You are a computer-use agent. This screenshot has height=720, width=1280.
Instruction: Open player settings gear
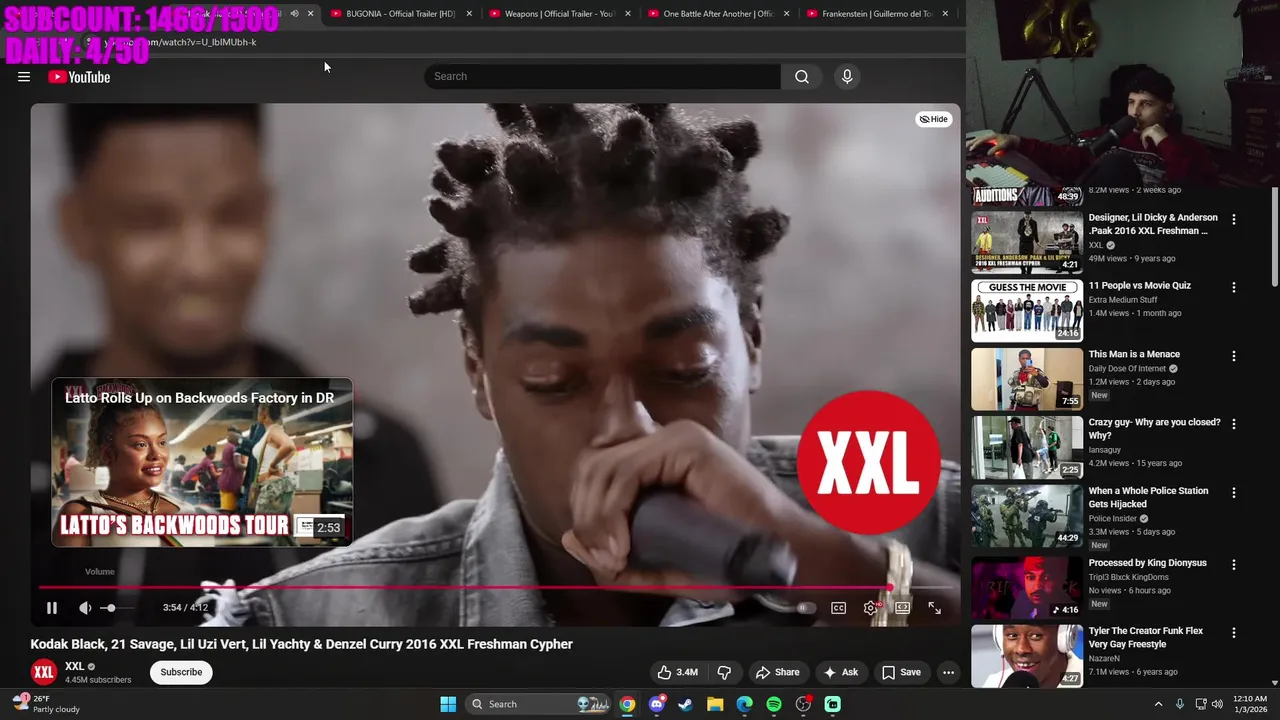(x=871, y=608)
